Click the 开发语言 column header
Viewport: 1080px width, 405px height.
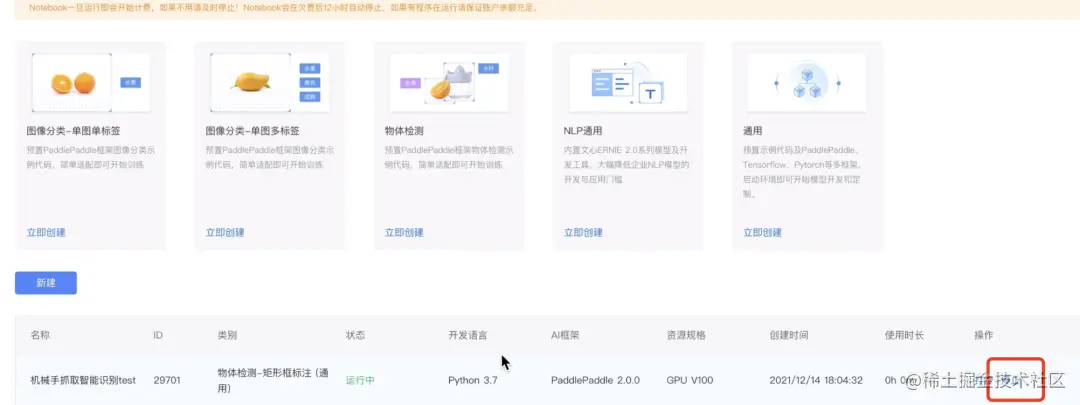[x=468, y=335]
